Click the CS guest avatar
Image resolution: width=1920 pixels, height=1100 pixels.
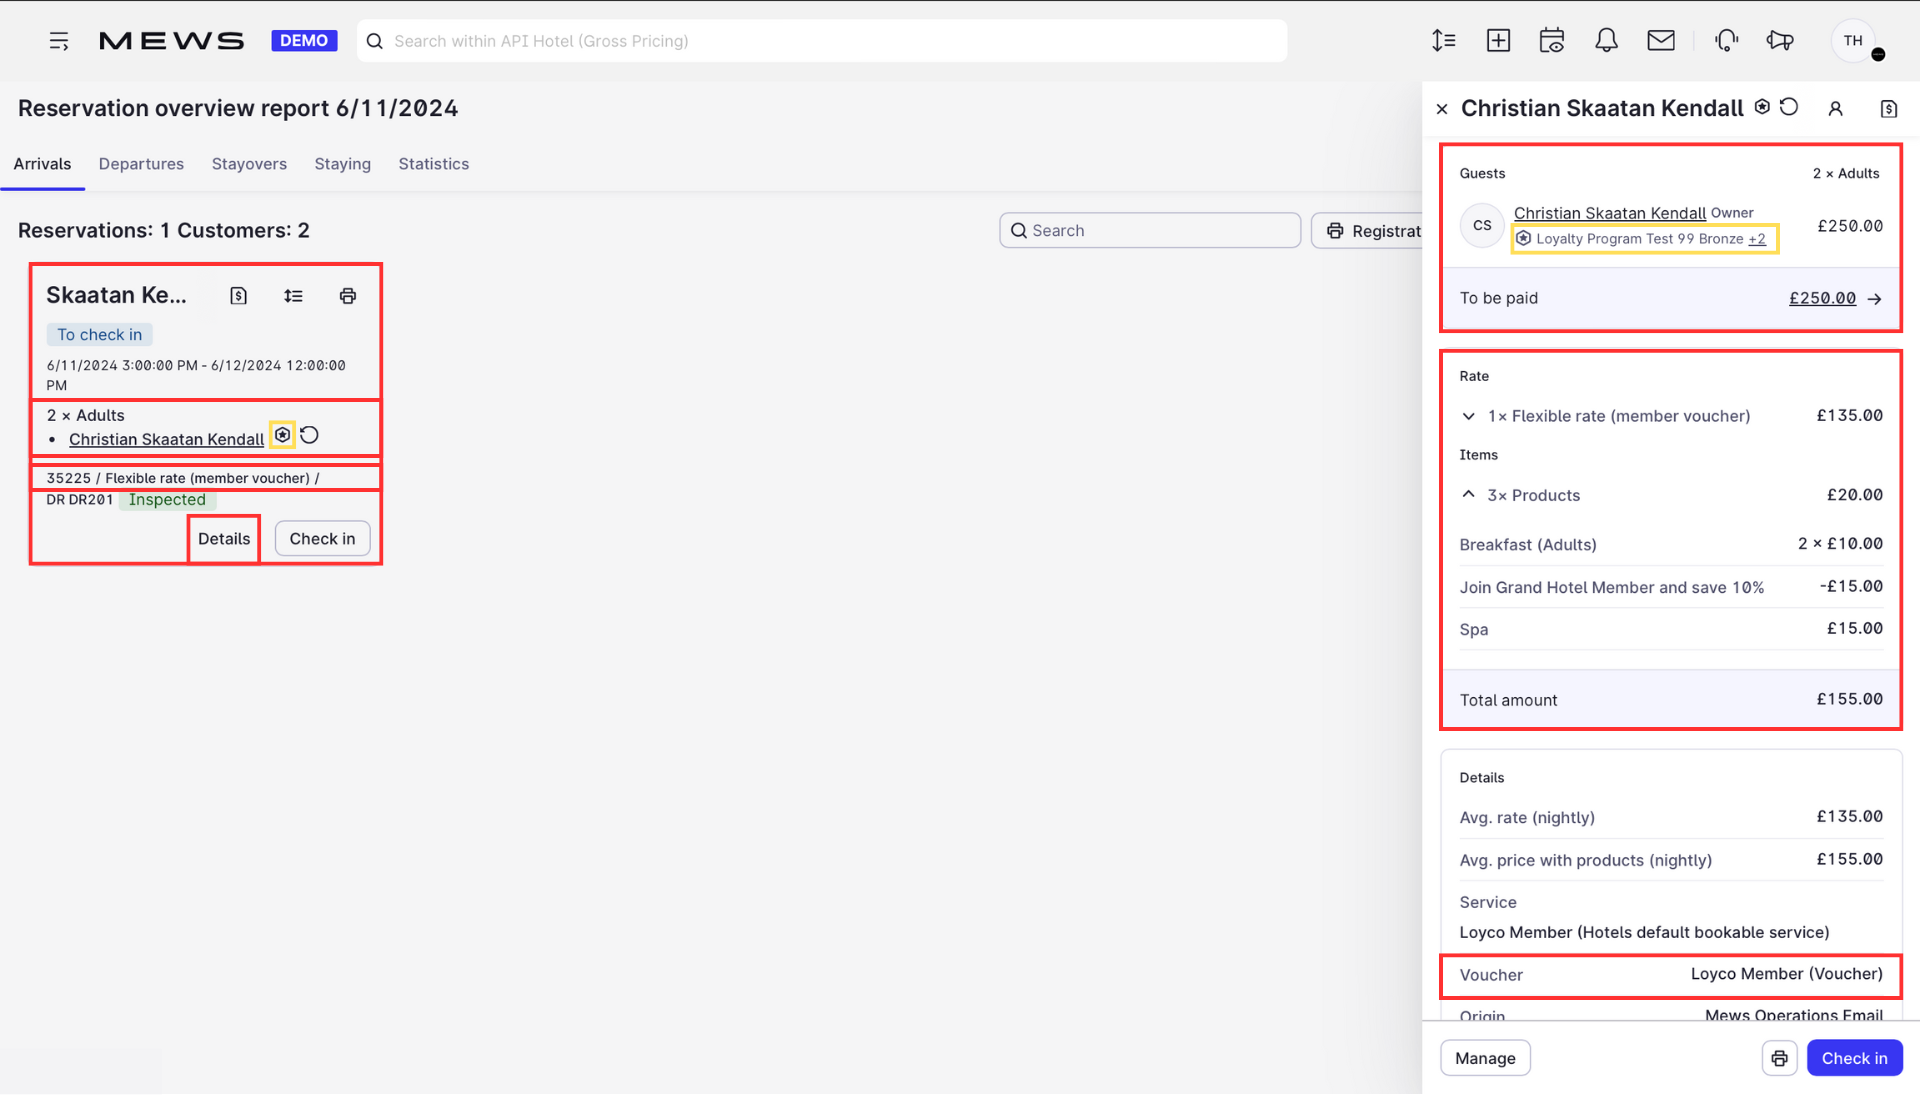(1482, 226)
